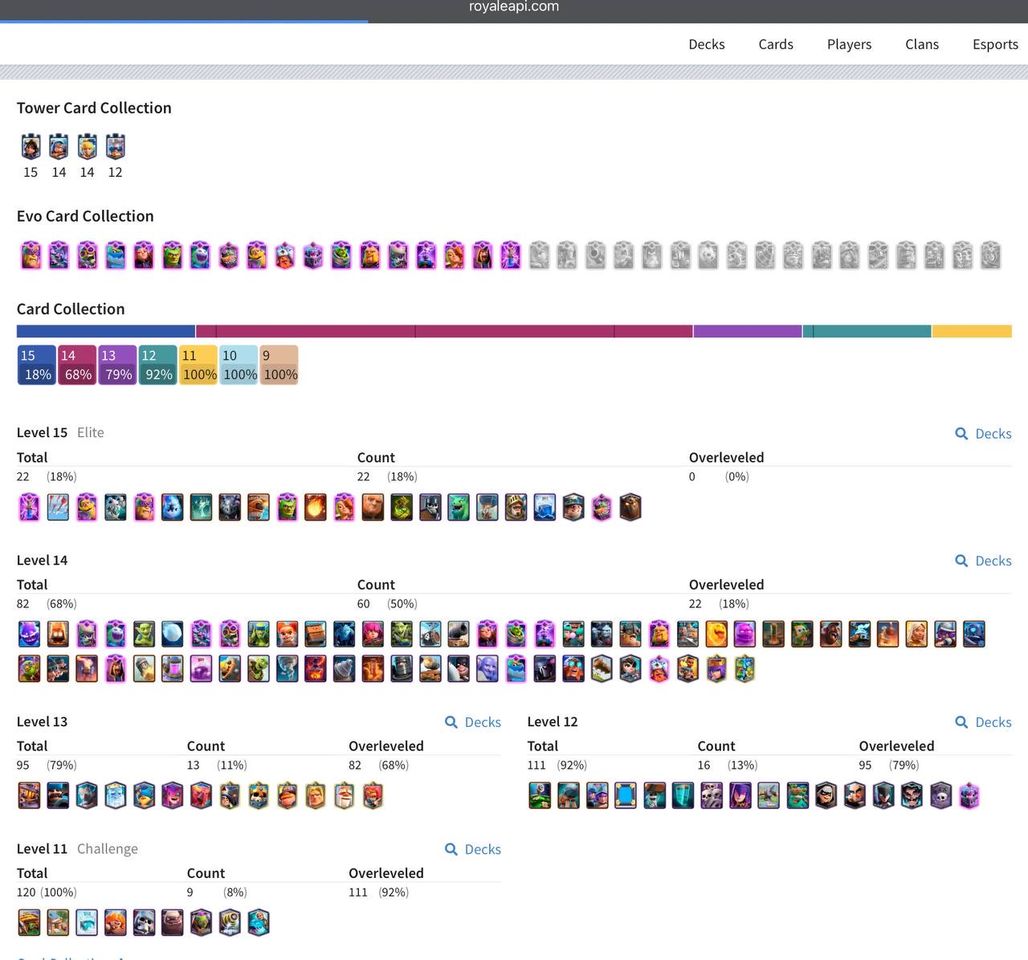Open the evolved Valkyrie card in Level 15
The width and height of the screenshot is (1028, 960).
point(344,508)
